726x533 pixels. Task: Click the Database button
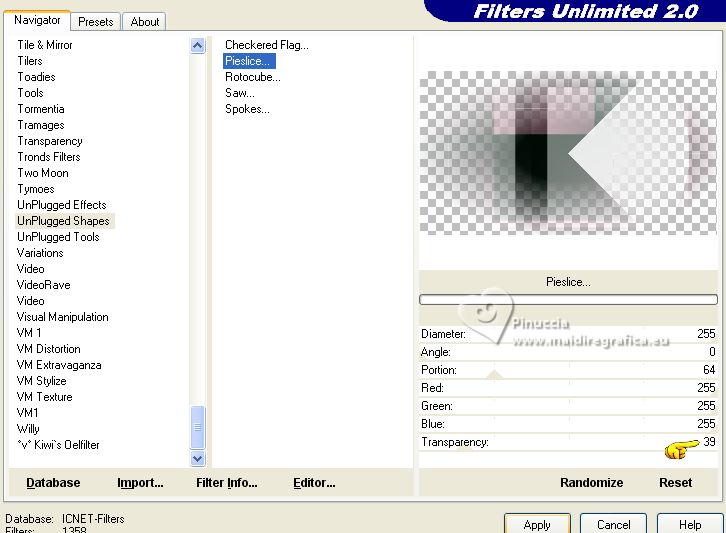click(x=53, y=483)
